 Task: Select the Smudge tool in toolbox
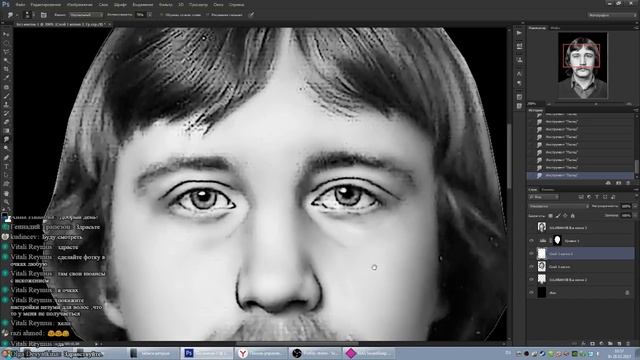pos(6,140)
